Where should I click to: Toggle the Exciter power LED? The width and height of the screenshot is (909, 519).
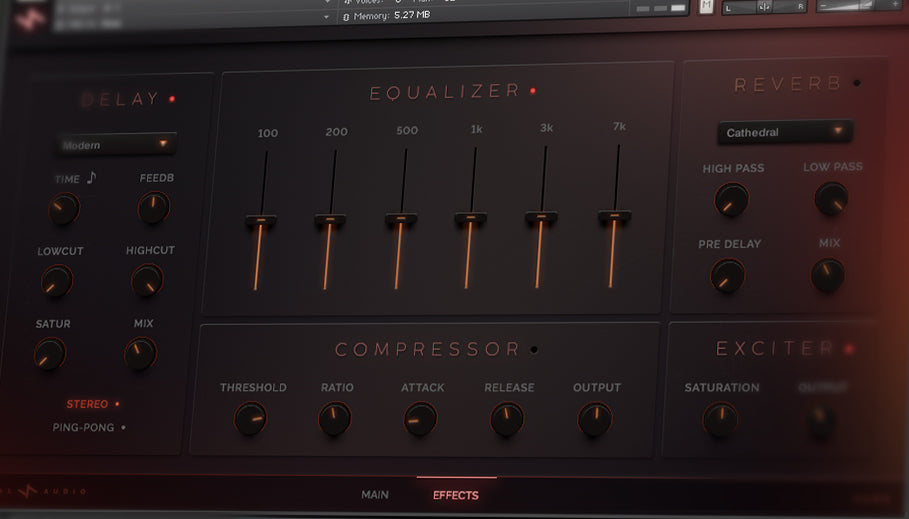point(849,349)
